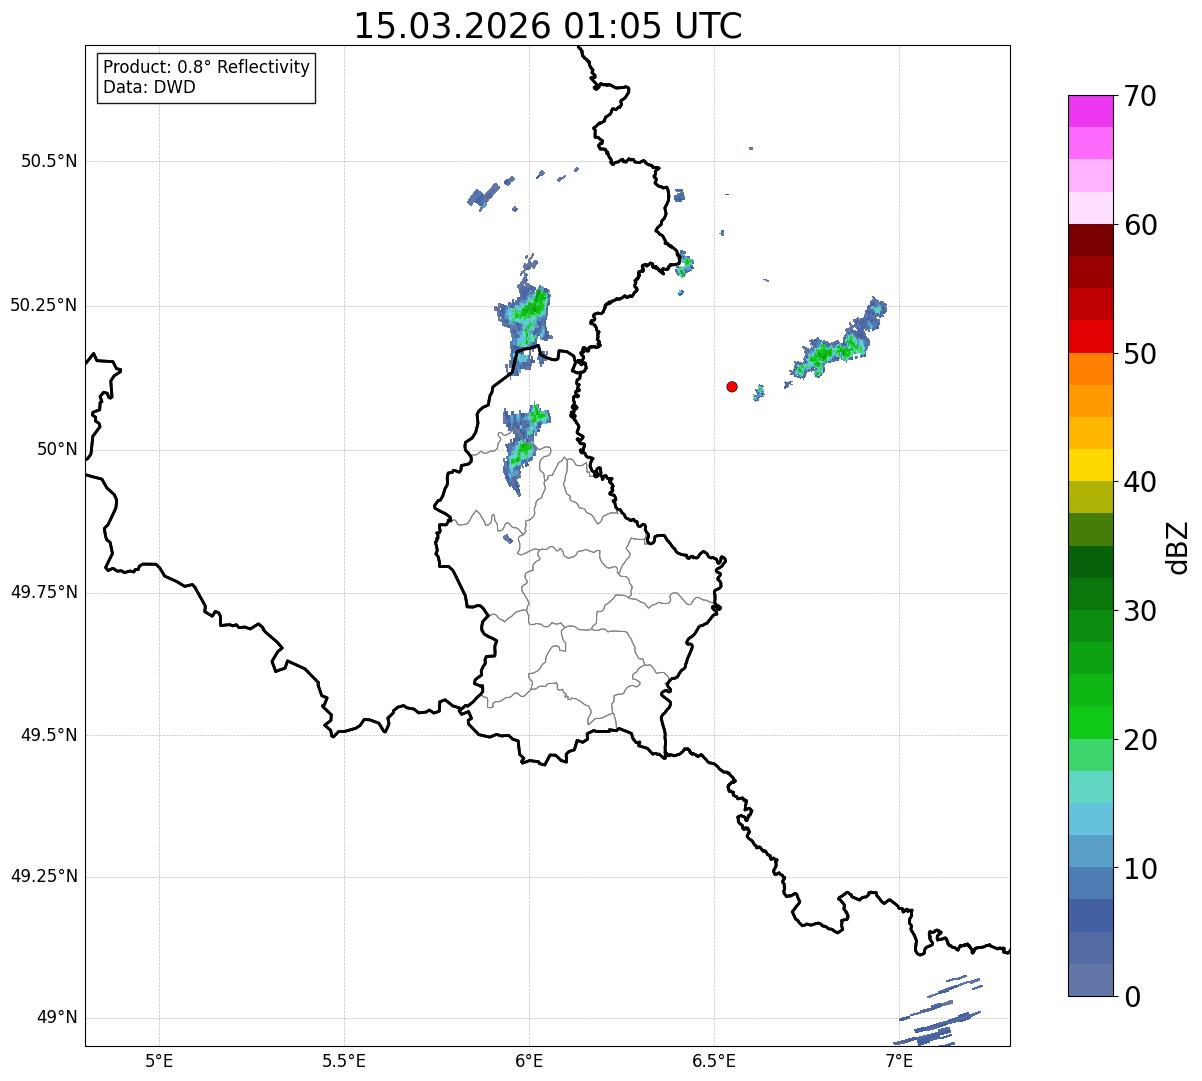Image resolution: width=1202 pixels, height=1081 pixels.
Task: Click the orange colorbar segment just below 50
Action: 1090,369
